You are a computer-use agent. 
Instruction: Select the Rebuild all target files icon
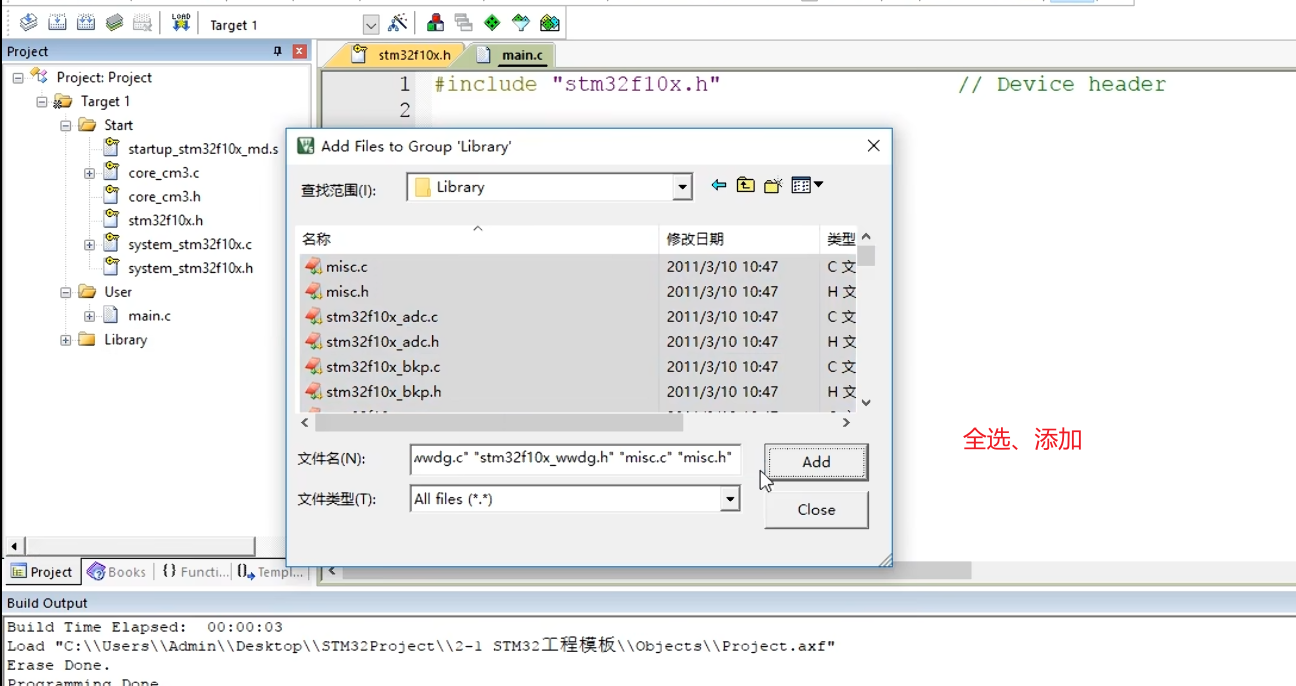86,21
